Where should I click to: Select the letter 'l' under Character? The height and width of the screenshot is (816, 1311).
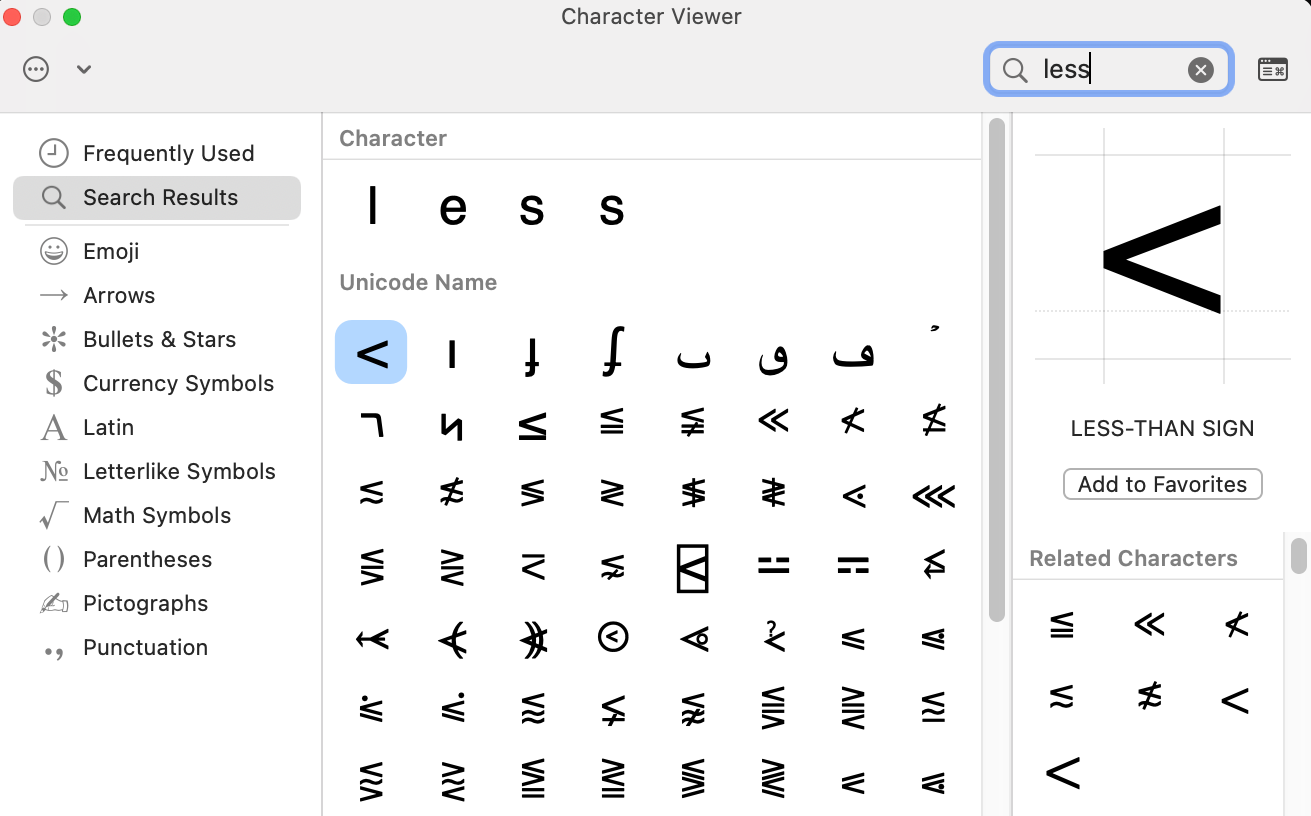pos(372,208)
